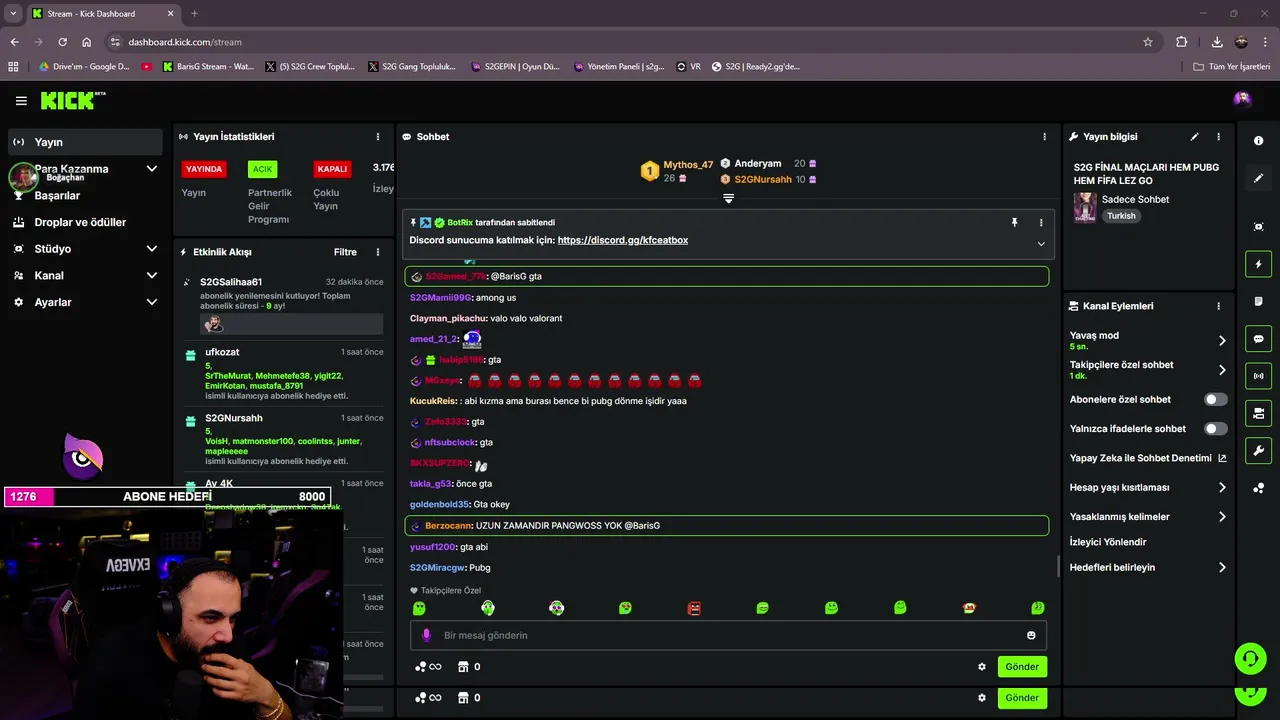
Task: Click the info icon in right sidebar
Action: point(1258,141)
